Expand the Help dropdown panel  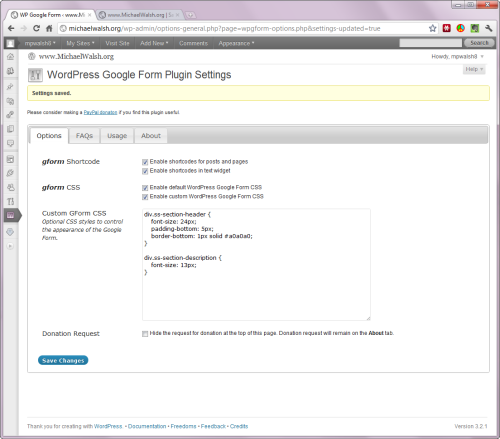tap(474, 69)
